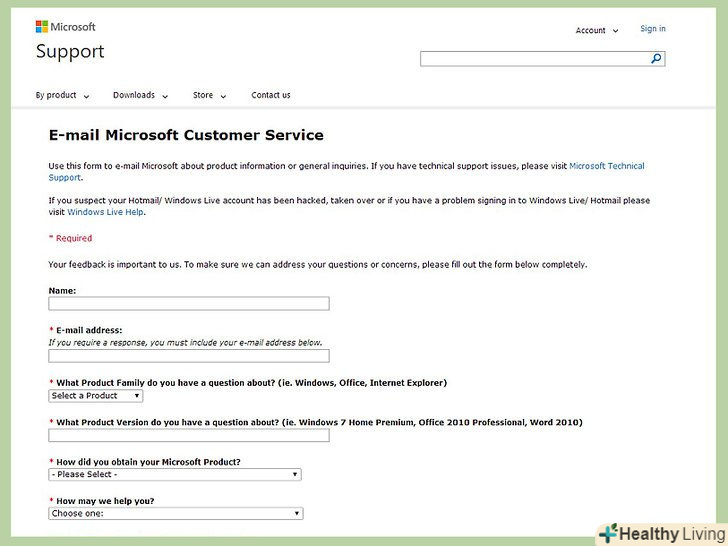Expand the By product menu
This screenshot has height=546, width=728.
click(62, 96)
